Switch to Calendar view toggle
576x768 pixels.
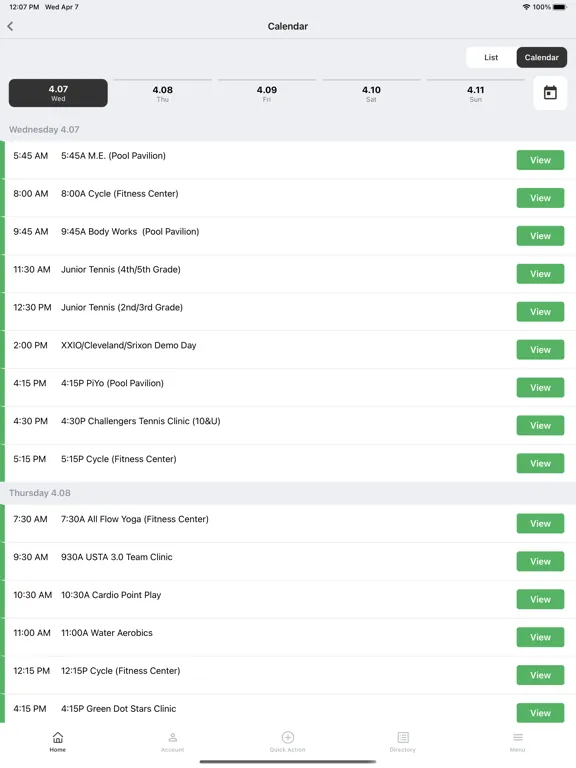(542, 57)
